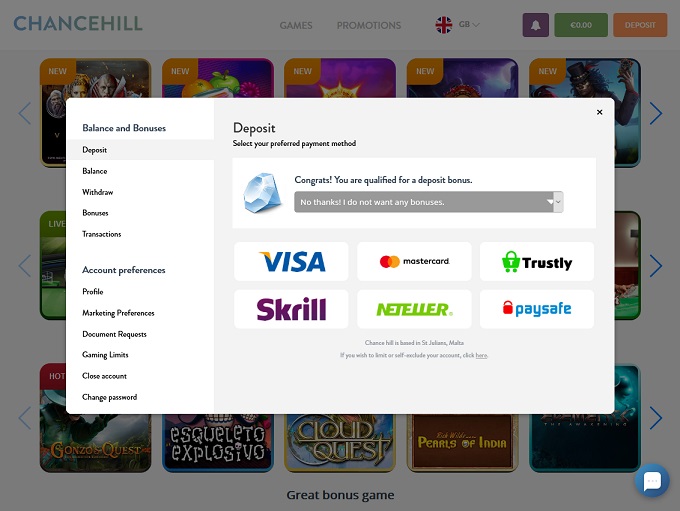Click the orange DEPOSIT button
The image size is (680, 511).
coord(640,25)
